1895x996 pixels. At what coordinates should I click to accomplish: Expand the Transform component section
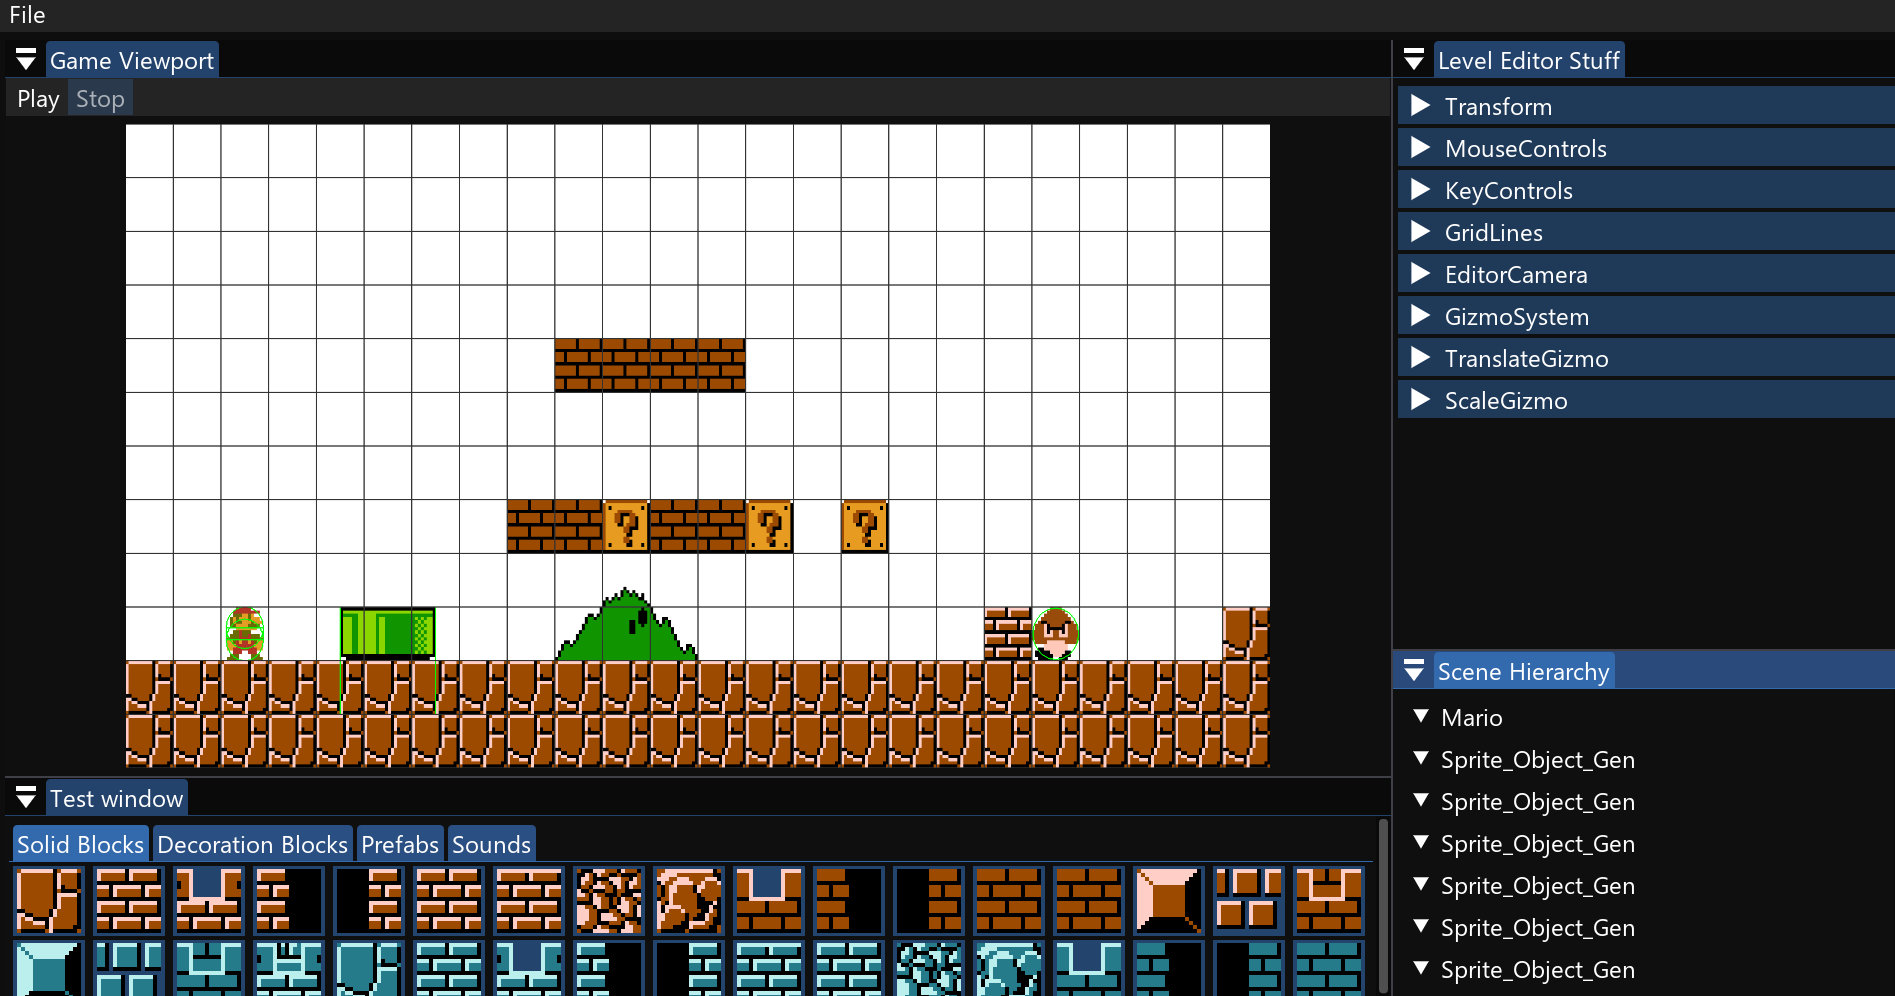(x=1420, y=106)
